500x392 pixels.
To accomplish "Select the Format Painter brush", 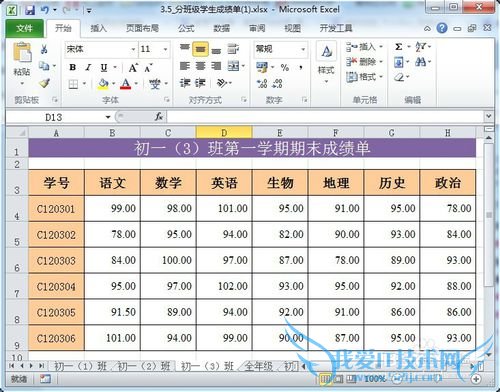I will click(x=44, y=83).
